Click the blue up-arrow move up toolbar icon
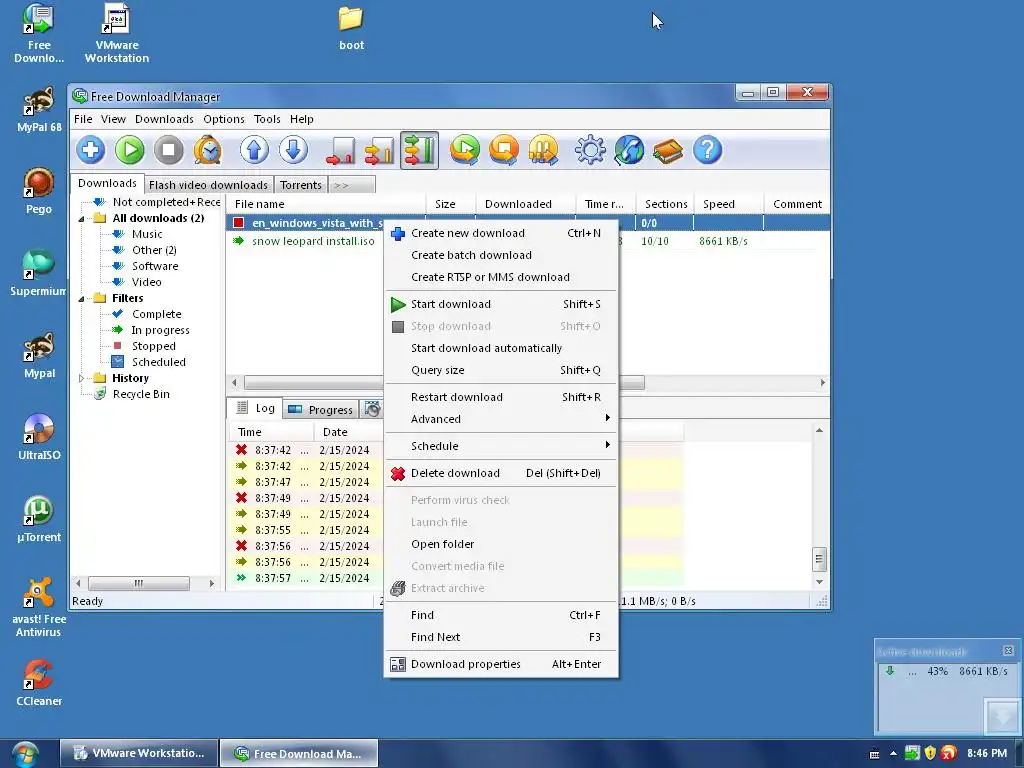Image resolution: width=1024 pixels, height=768 pixels. point(255,151)
